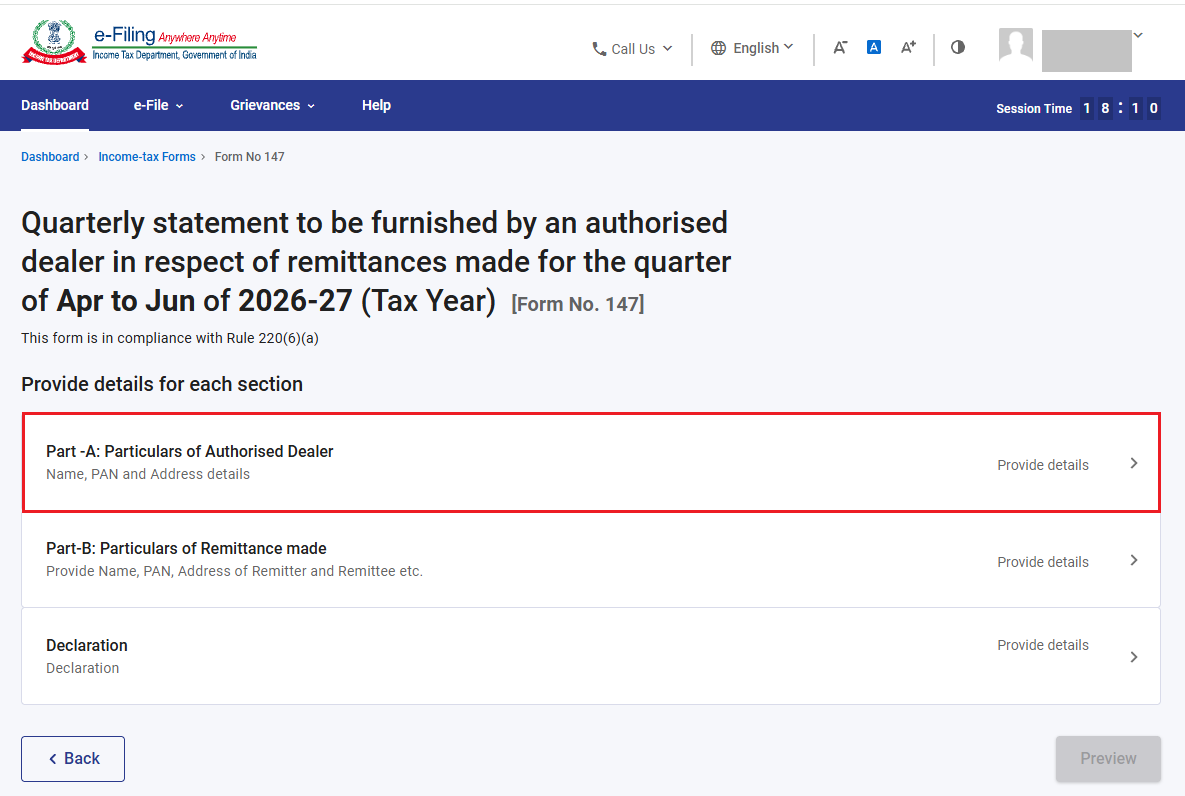
Task: Click the user profile avatar
Action: [x=1016, y=45]
